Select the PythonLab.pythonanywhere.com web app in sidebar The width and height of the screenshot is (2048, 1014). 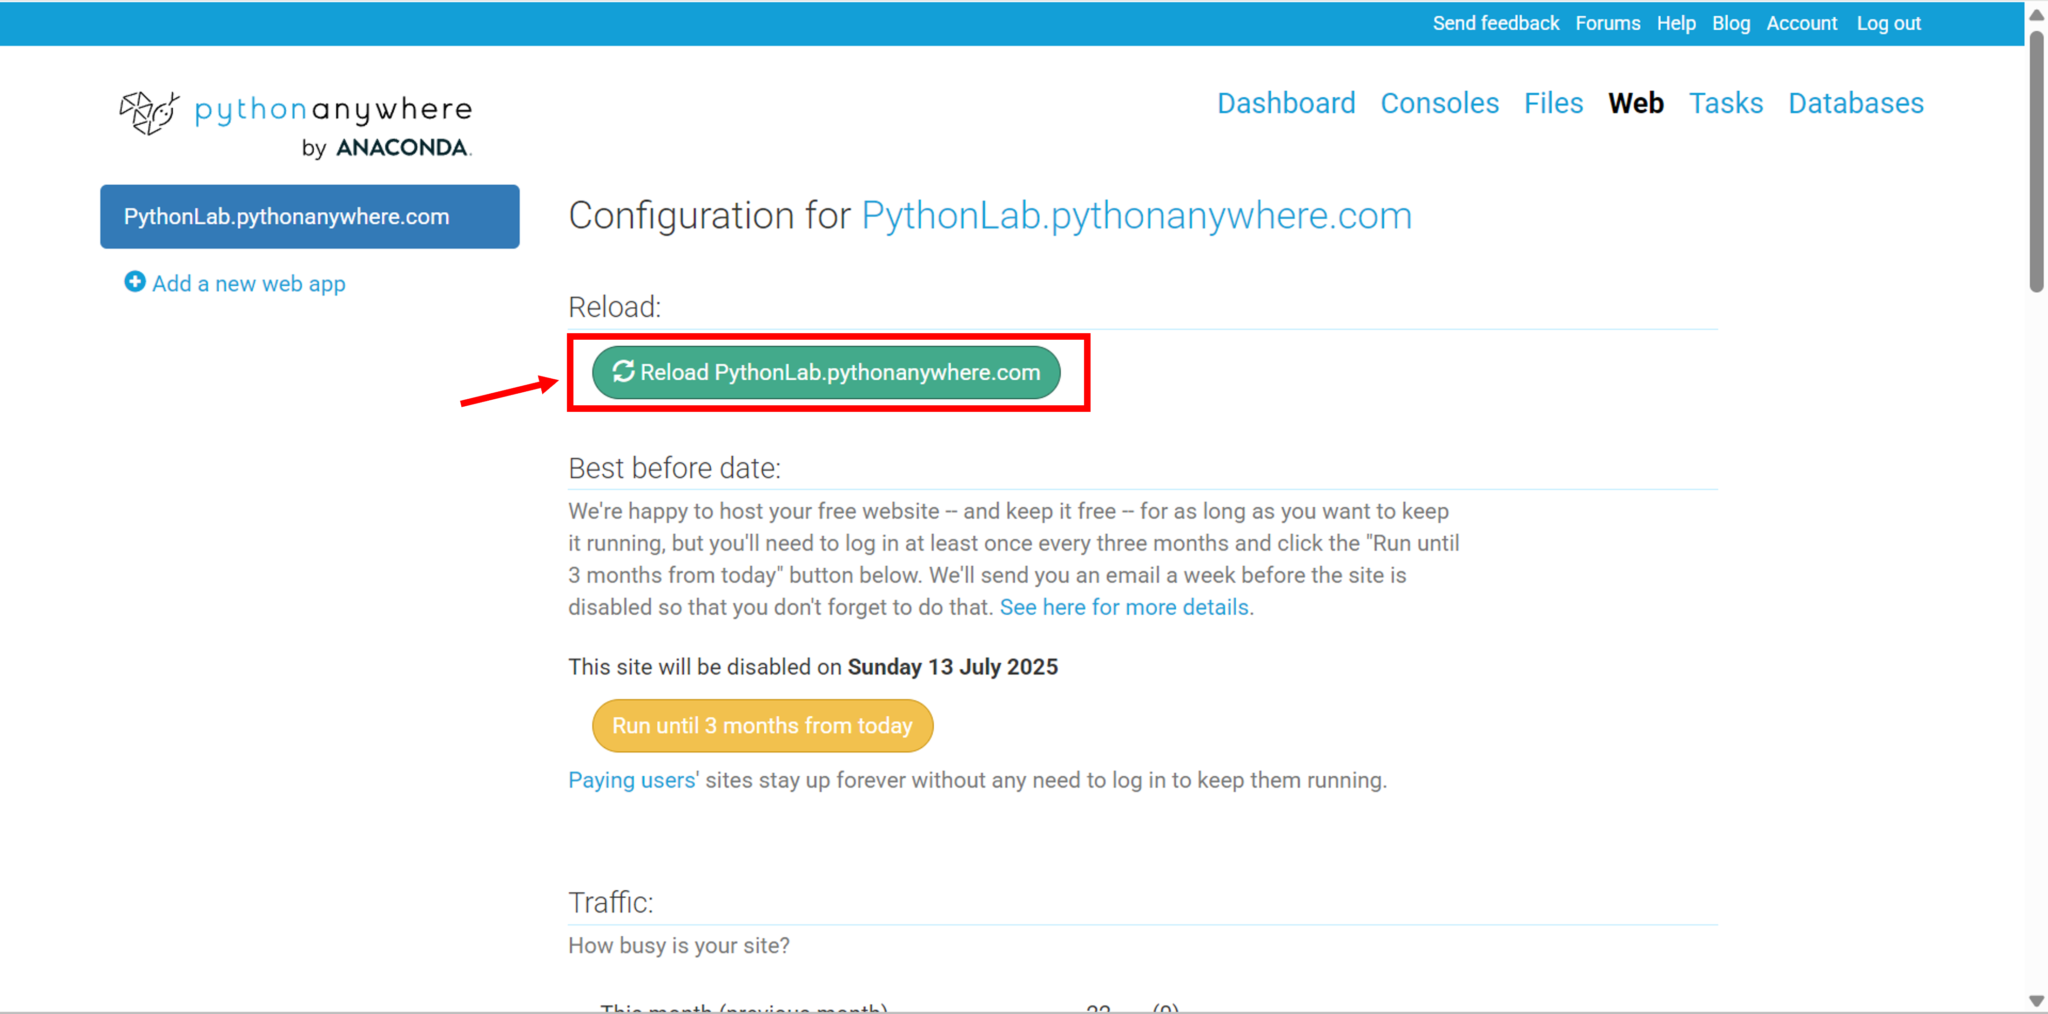click(x=309, y=216)
